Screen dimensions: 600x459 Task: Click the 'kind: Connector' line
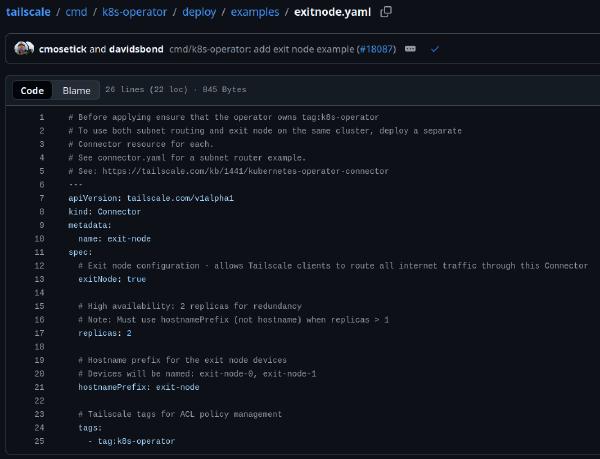(x=104, y=212)
